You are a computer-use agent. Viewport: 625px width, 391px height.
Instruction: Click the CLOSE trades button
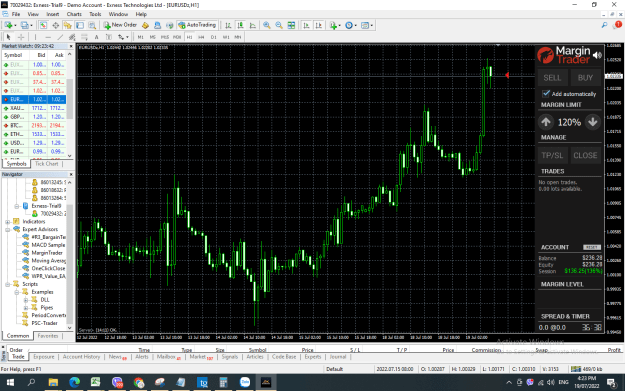[586, 155]
